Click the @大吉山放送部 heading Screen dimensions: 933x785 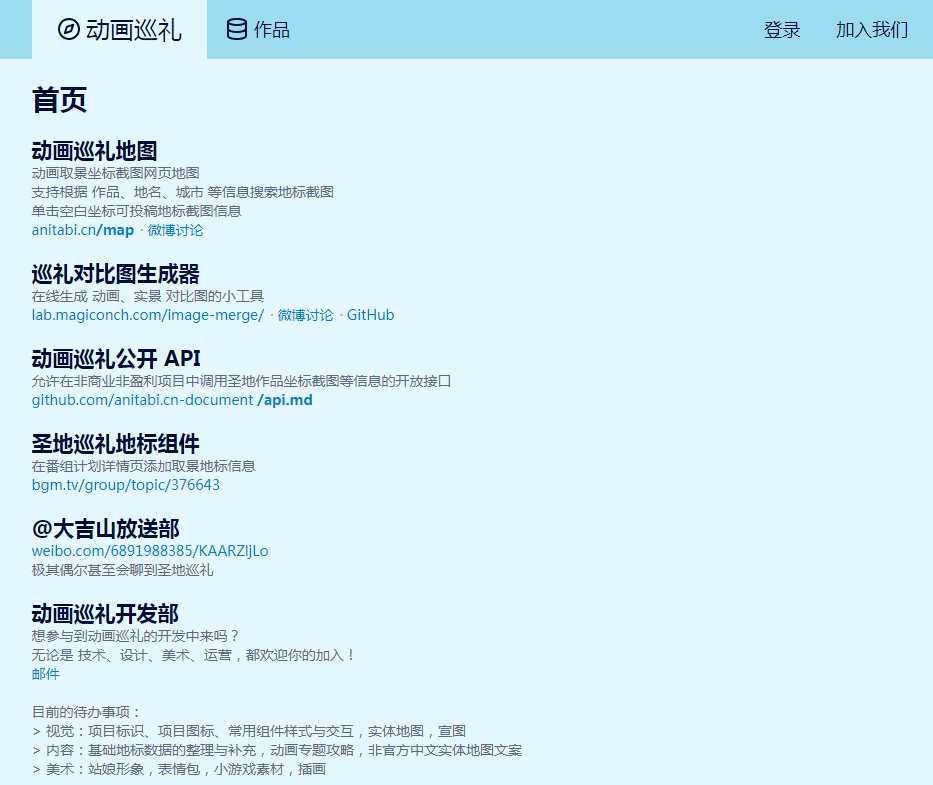pyautogui.click(x=106, y=528)
